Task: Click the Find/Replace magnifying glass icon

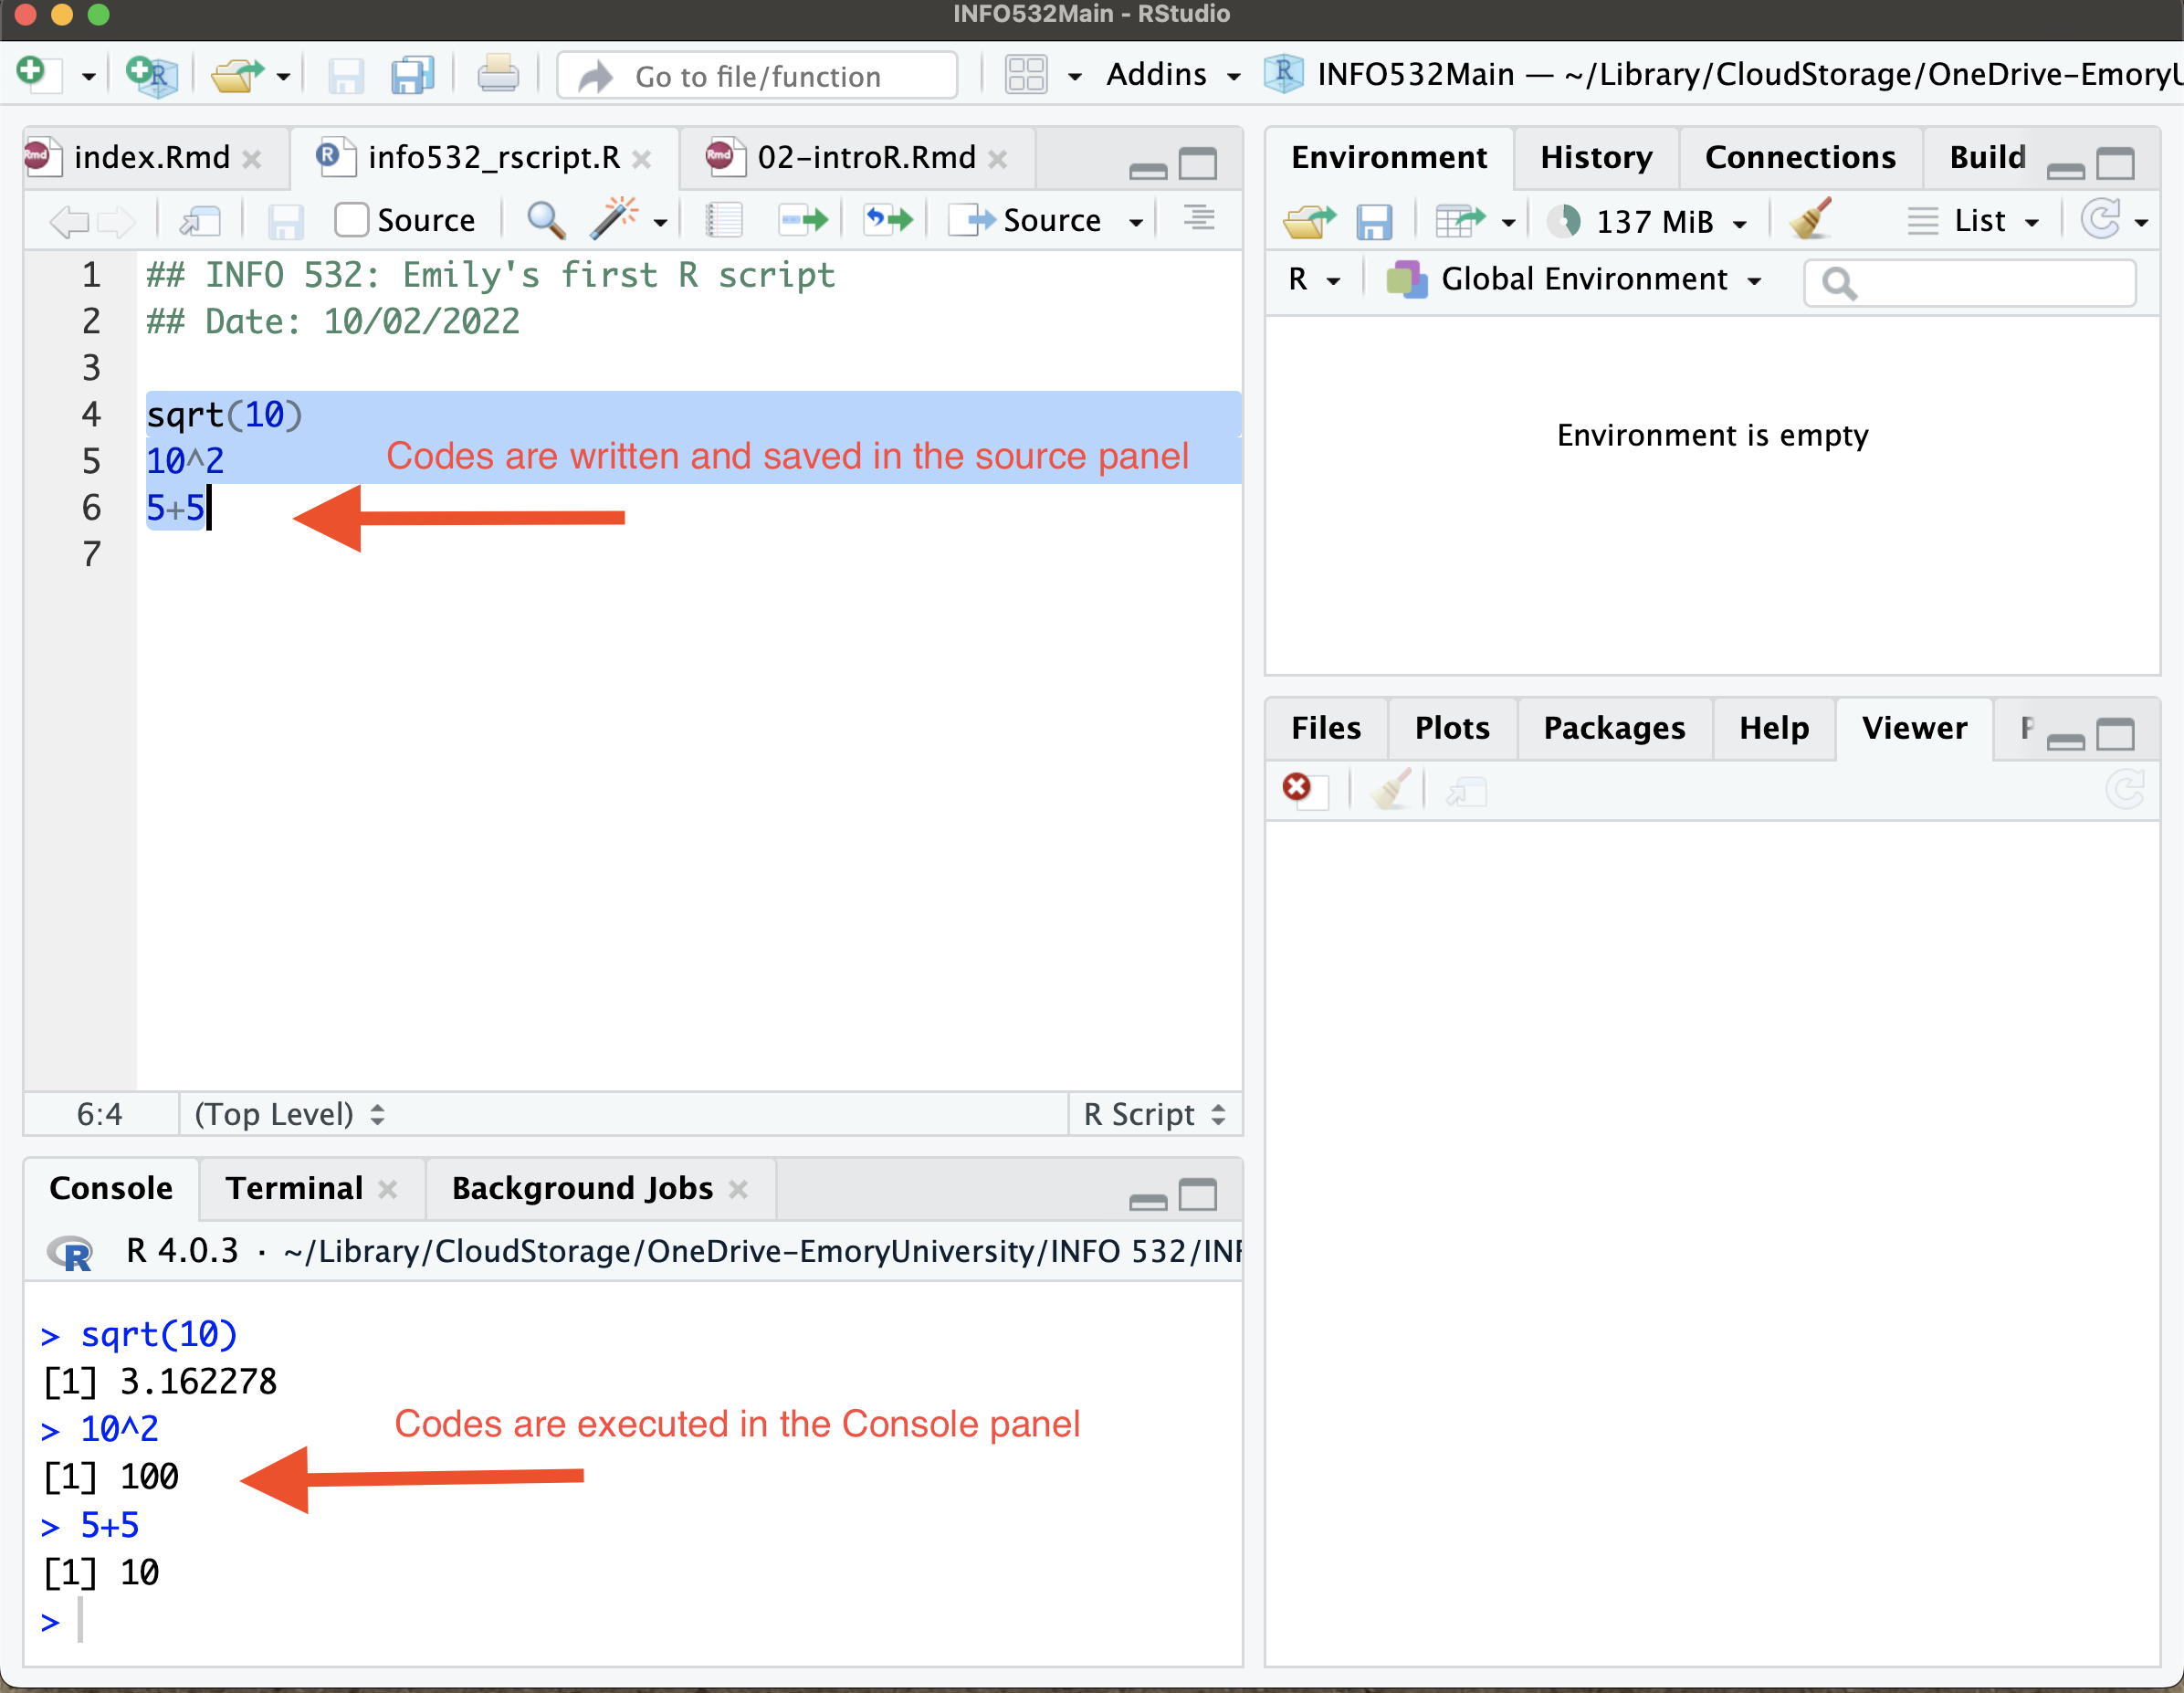Action: [545, 220]
